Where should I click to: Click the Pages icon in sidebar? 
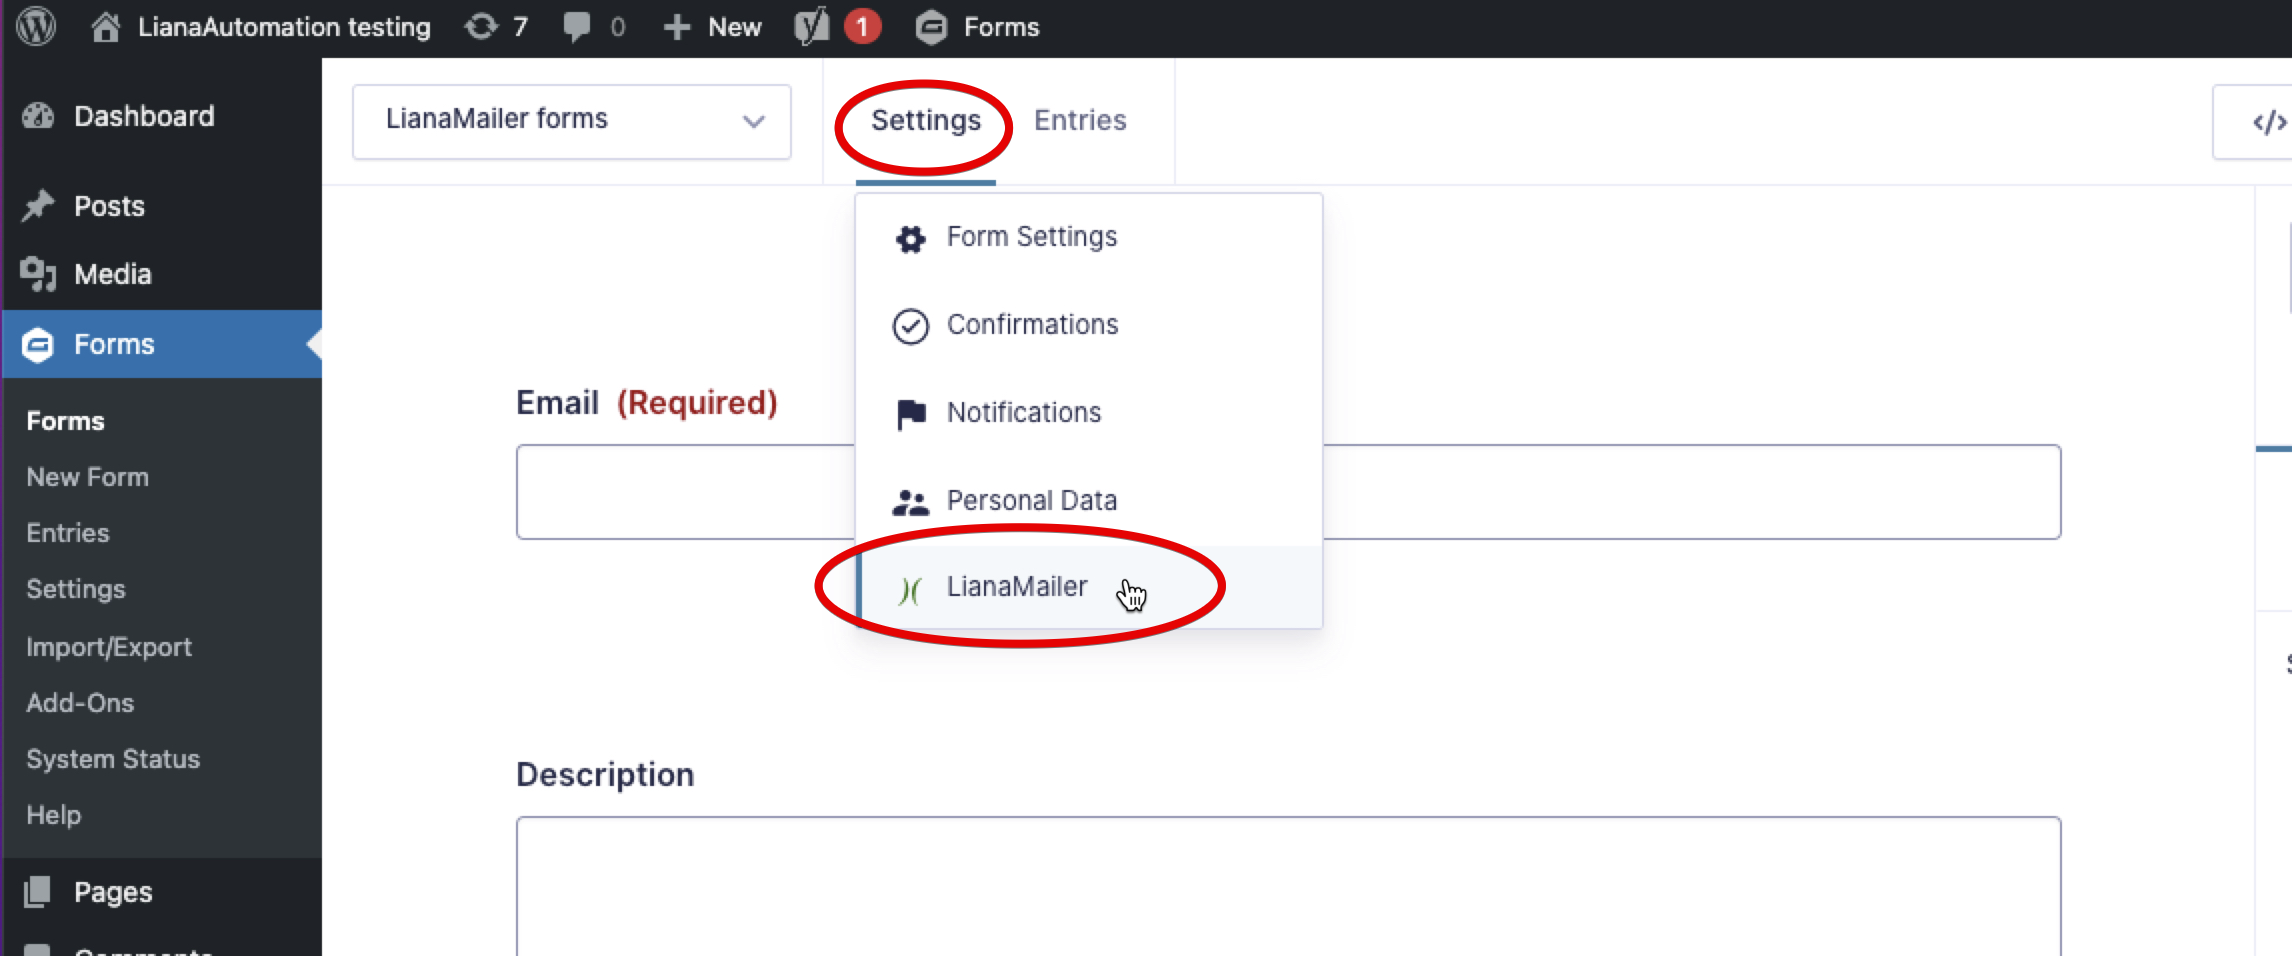point(38,891)
